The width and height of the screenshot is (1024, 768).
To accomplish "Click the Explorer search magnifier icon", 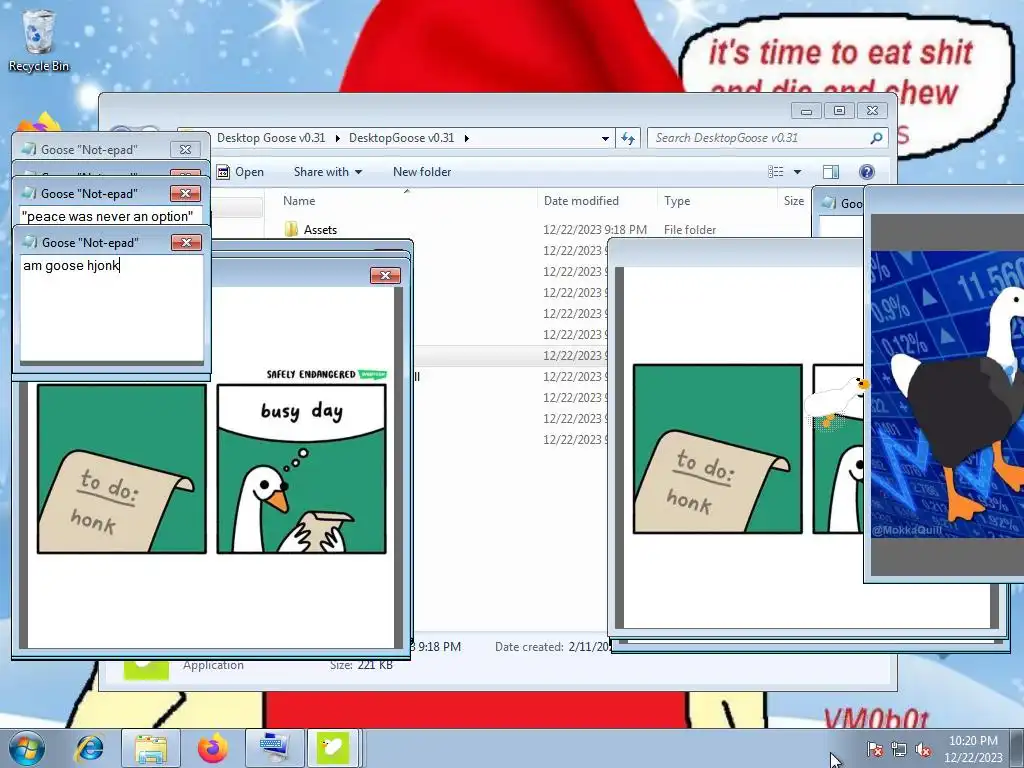I will click(876, 138).
